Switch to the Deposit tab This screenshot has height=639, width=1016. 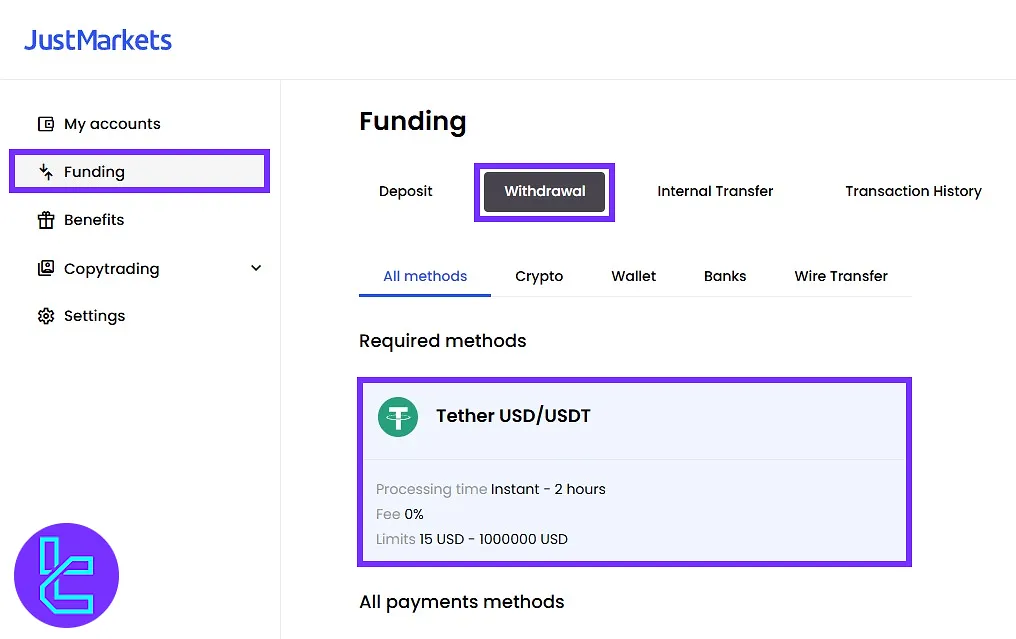pyautogui.click(x=406, y=191)
